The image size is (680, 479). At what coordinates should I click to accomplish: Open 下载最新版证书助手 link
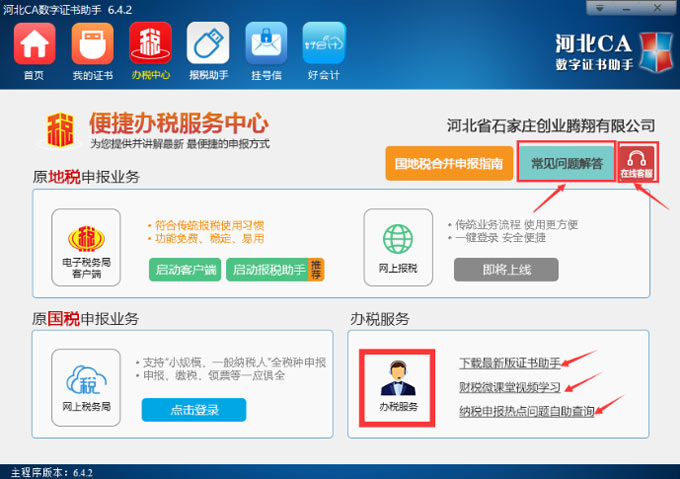click(510, 362)
